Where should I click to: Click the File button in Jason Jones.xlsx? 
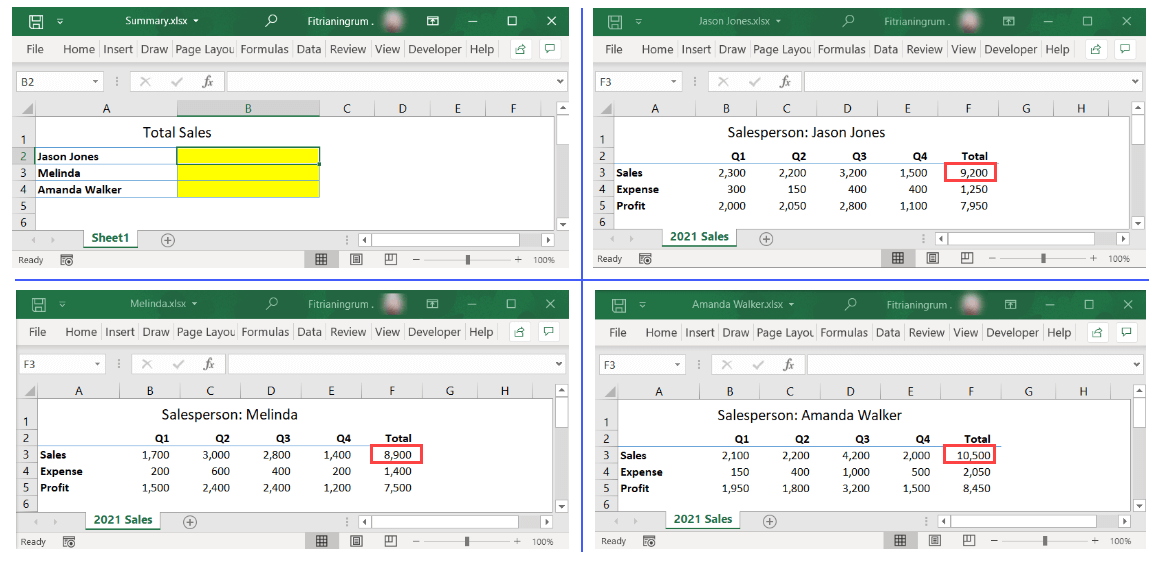[x=613, y=49]
